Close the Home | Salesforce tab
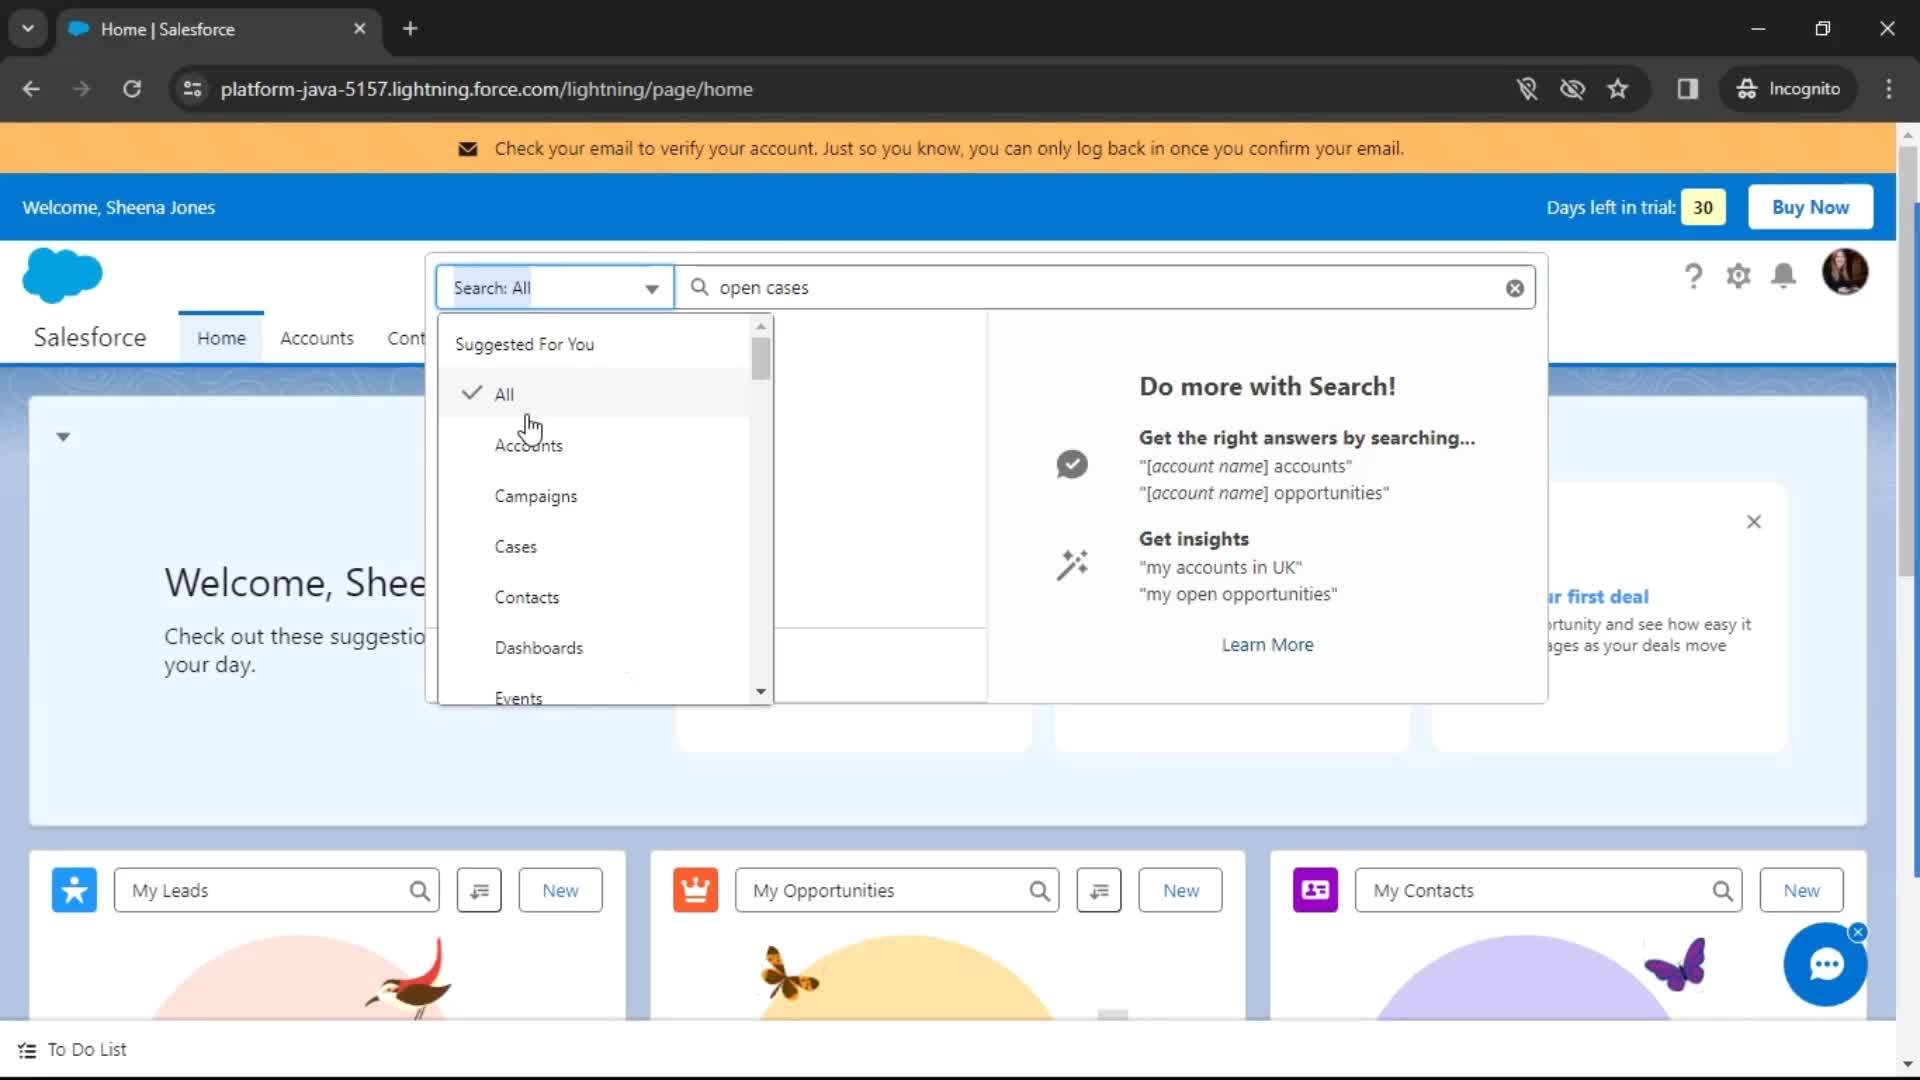 click(x=360, y=29)
